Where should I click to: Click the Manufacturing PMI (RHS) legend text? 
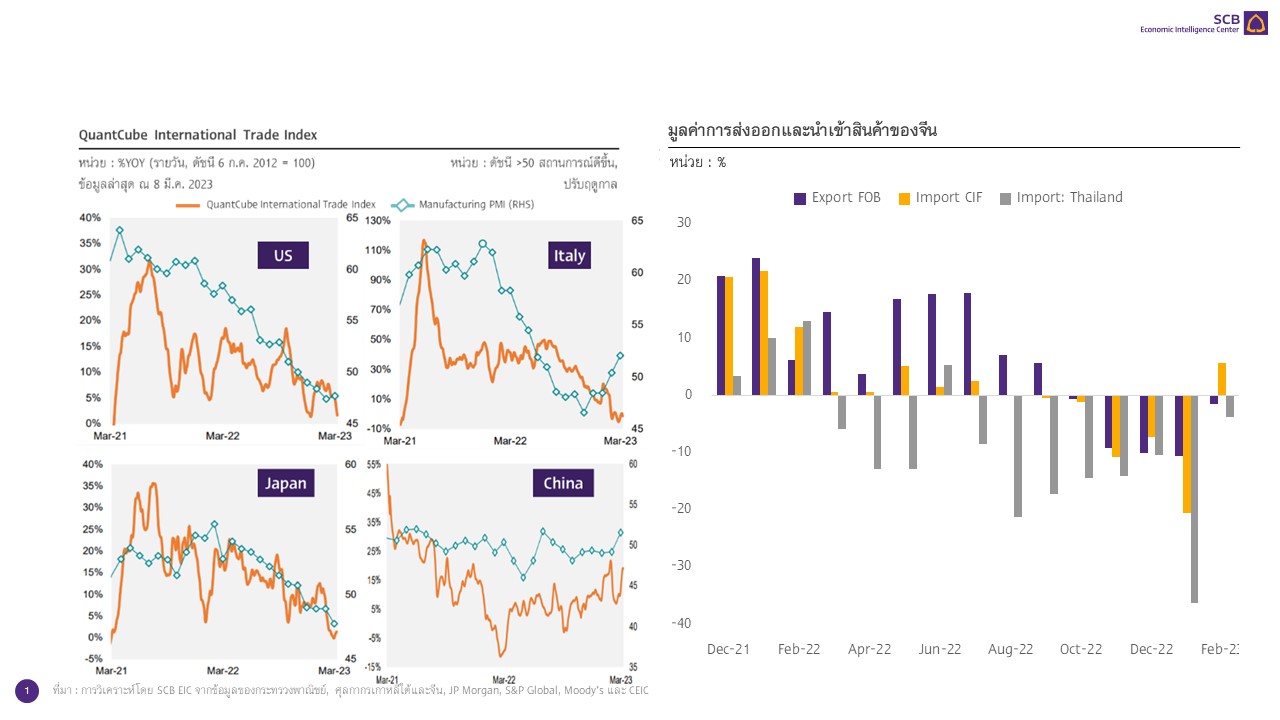(x=475, y=204)
